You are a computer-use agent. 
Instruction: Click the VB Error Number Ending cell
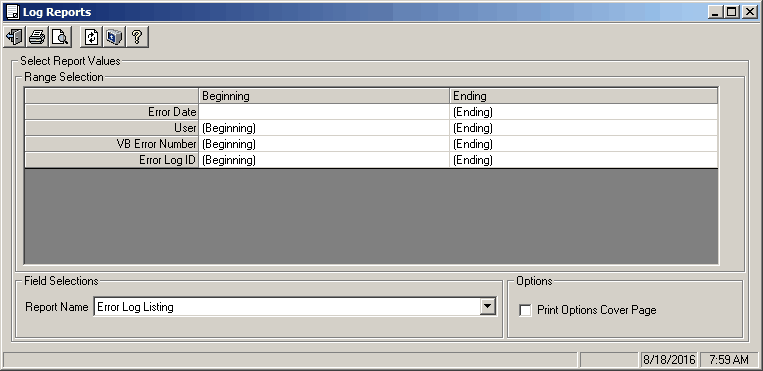pos(584,144)
